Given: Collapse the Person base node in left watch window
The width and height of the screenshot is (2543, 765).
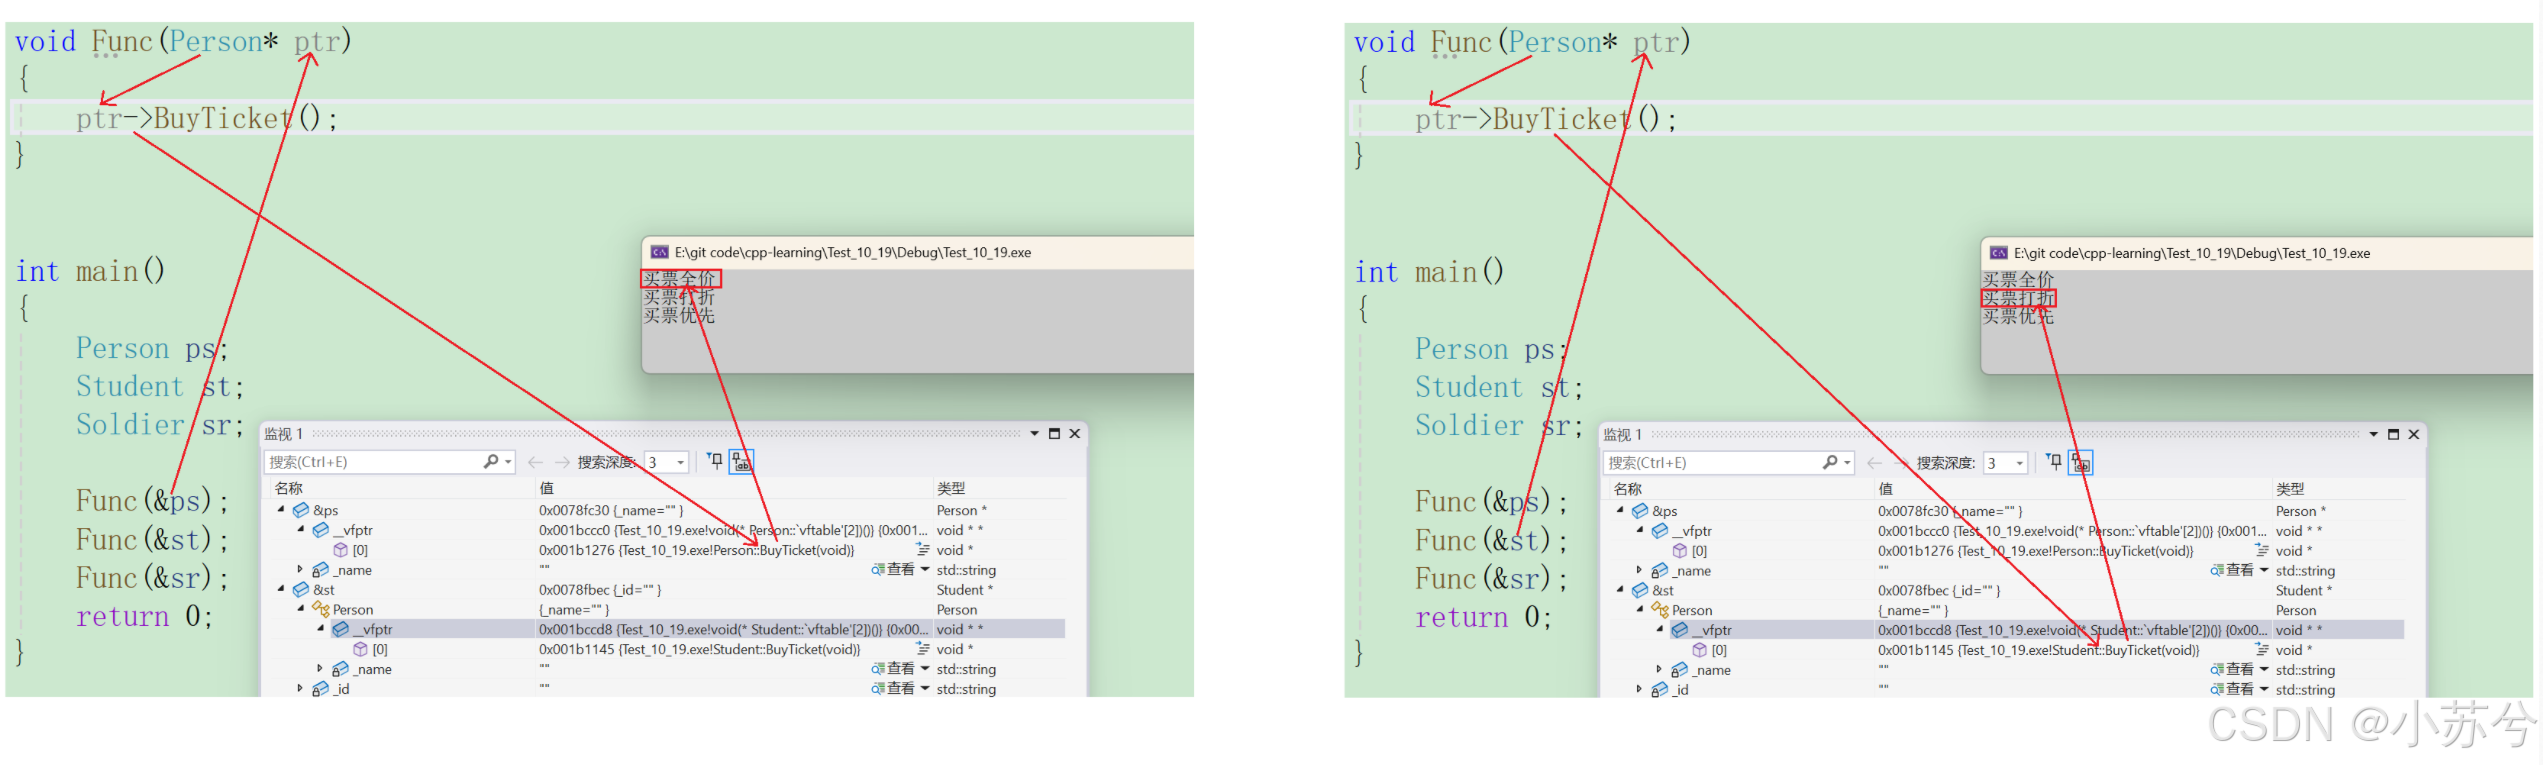Looking at the screenshot, I should 301,608.
